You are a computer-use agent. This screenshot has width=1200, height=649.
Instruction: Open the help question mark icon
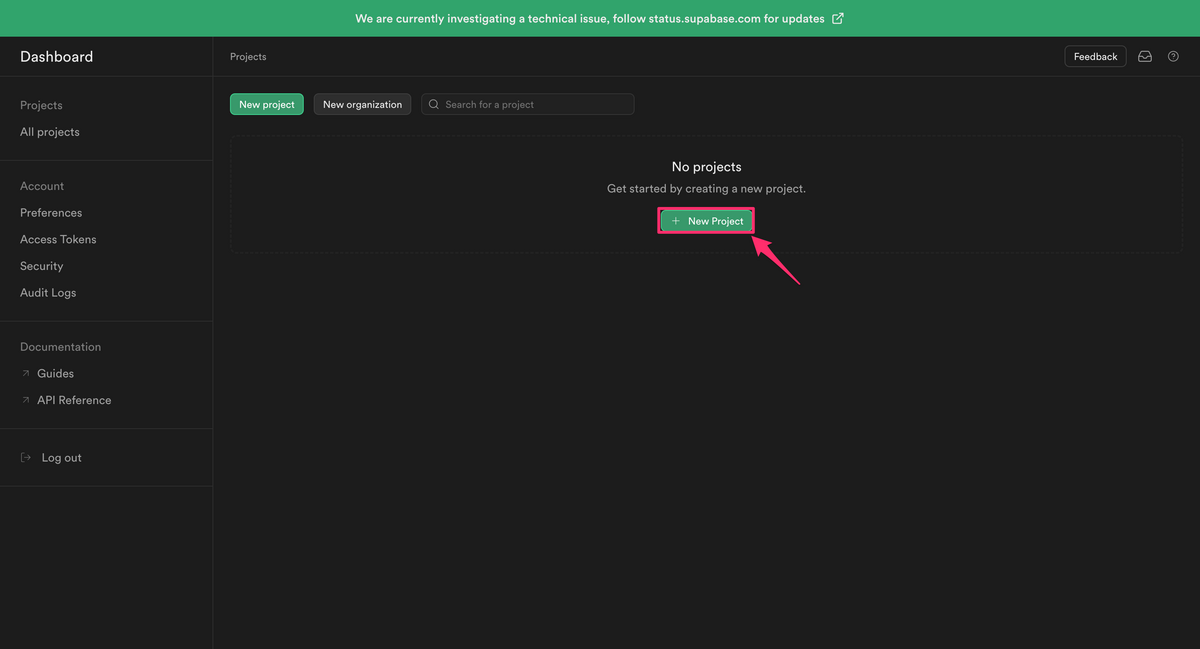click(1174, 57)
